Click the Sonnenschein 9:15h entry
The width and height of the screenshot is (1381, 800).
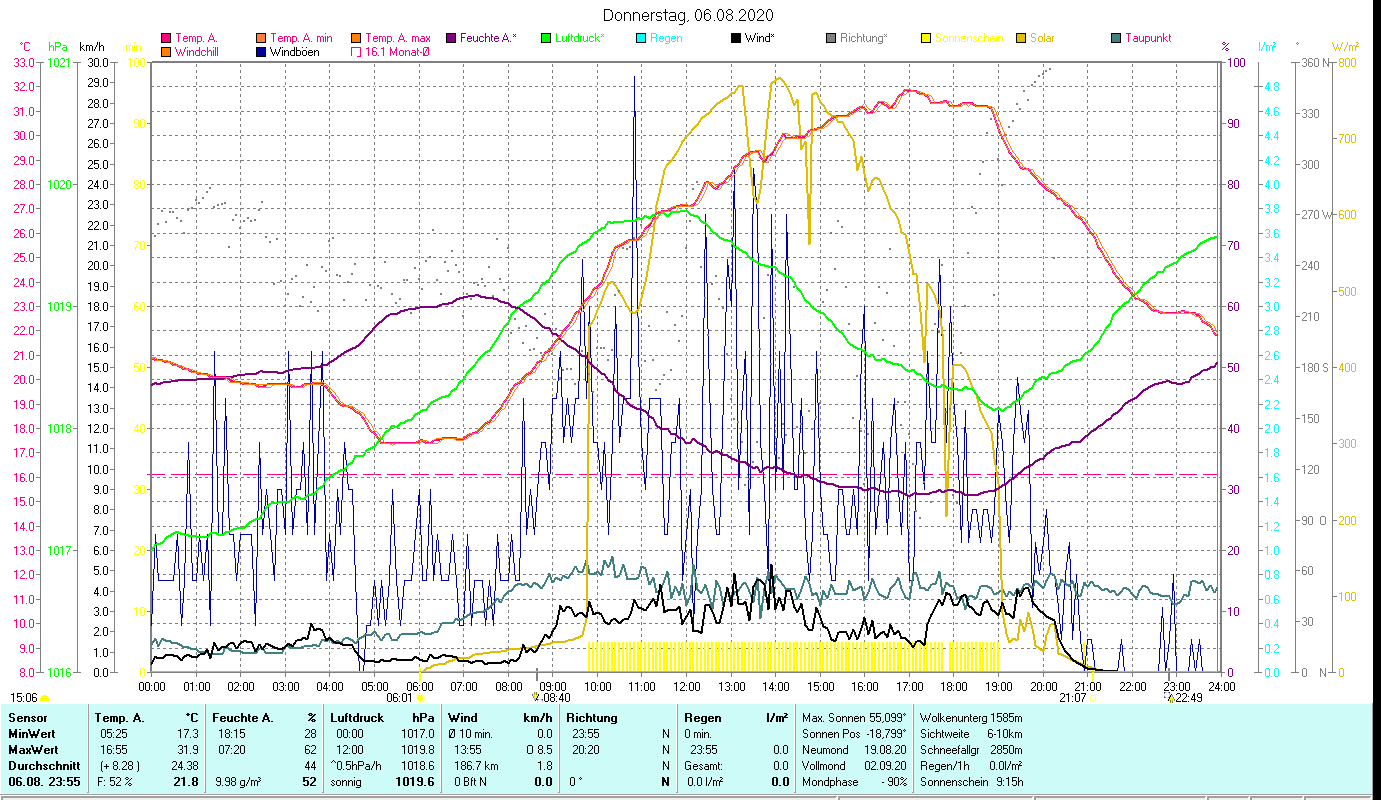[x=971, y=782]
